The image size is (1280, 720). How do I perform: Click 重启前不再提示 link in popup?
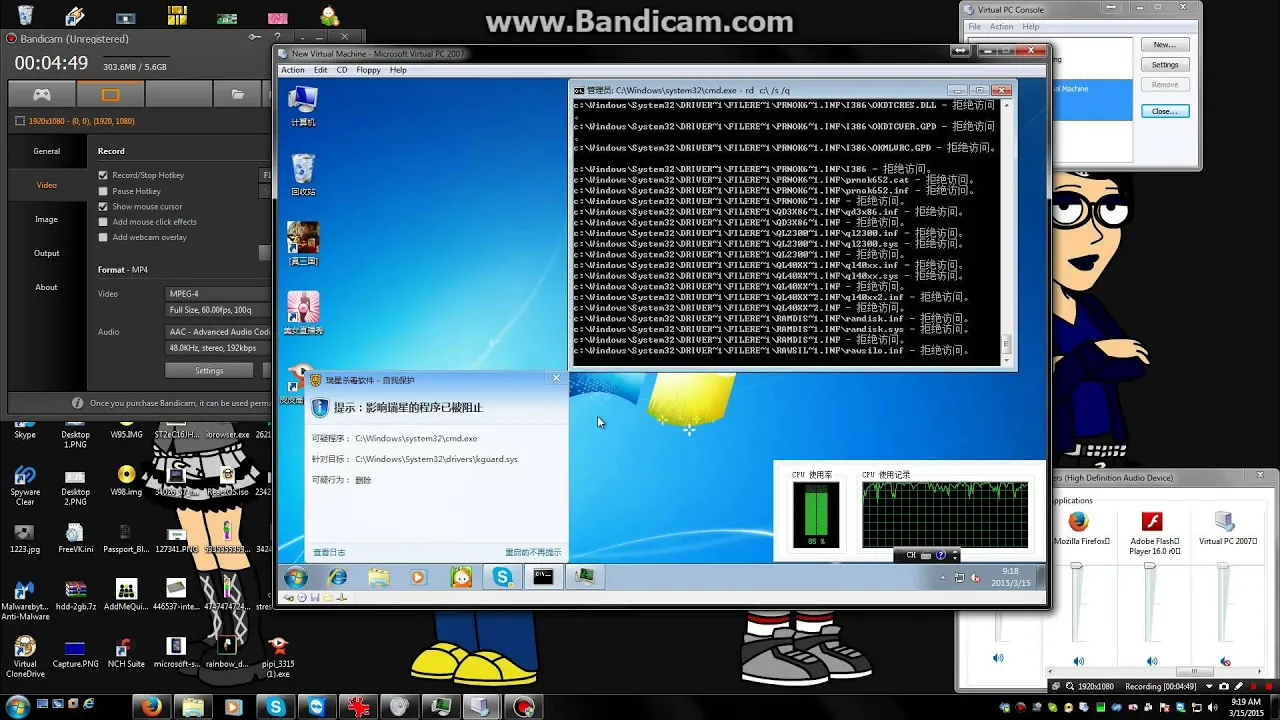pos(533,552)
